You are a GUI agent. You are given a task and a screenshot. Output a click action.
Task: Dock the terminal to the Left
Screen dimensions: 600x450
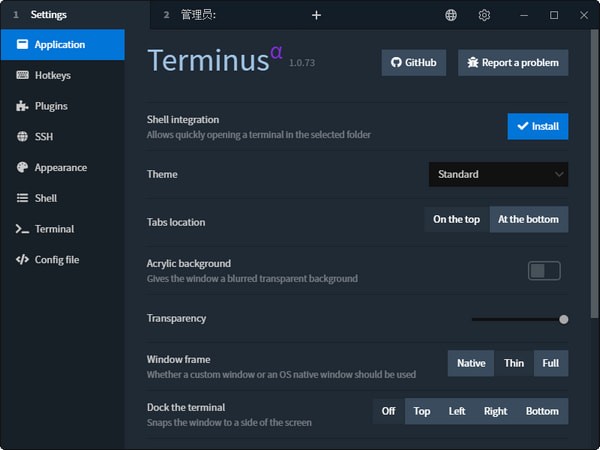[x=457, y=411]
